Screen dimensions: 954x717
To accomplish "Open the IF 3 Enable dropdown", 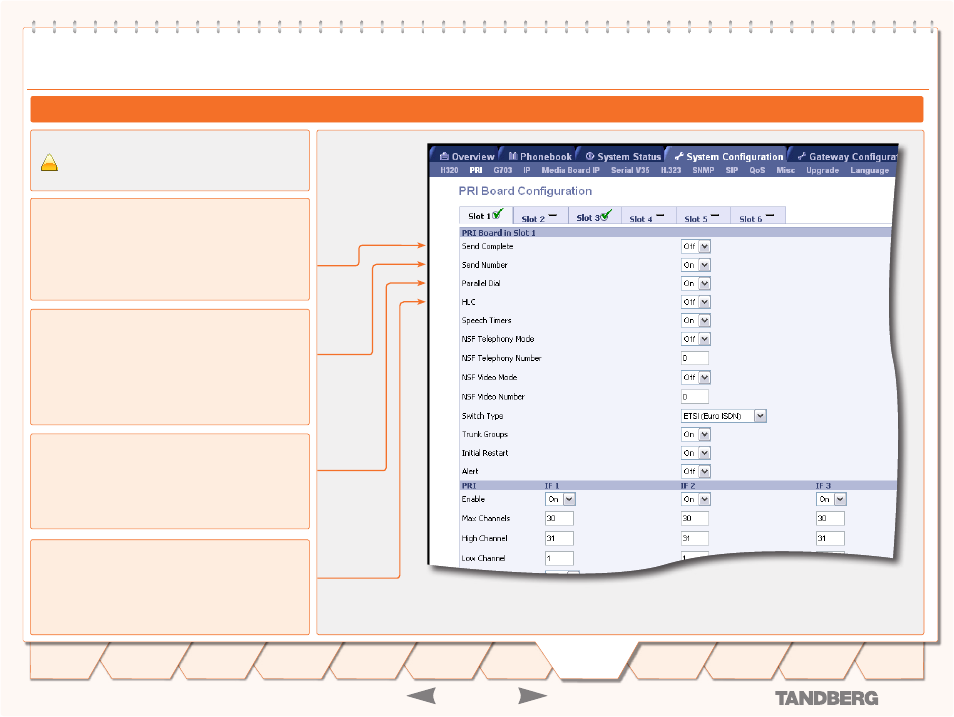I will (831, 499).
